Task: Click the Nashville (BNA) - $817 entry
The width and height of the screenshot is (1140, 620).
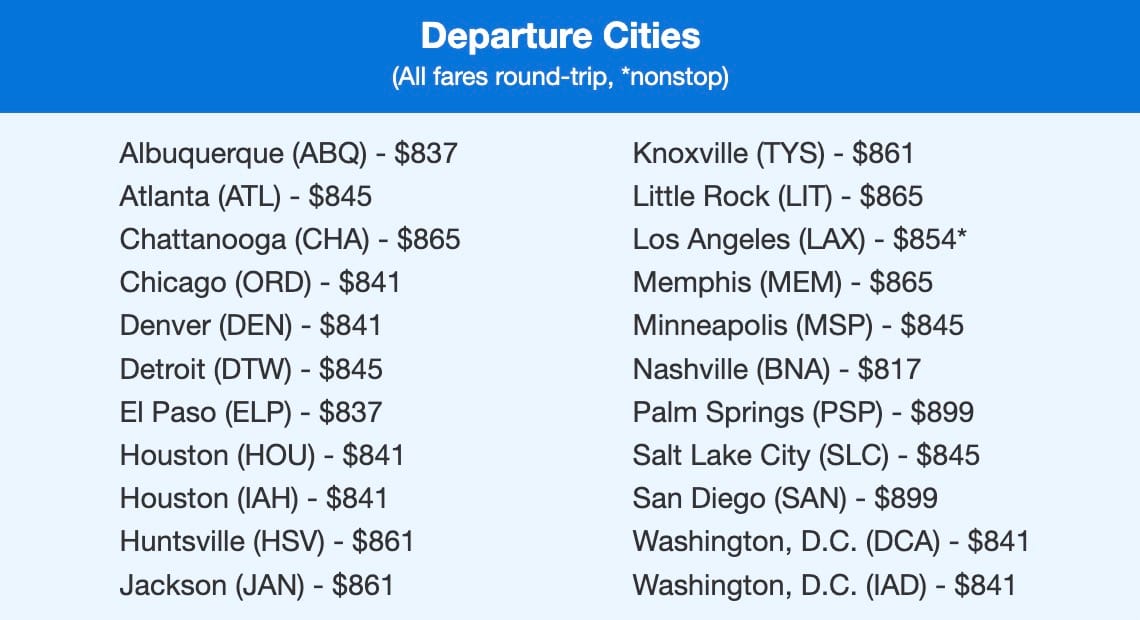Action: coord(776,369)
